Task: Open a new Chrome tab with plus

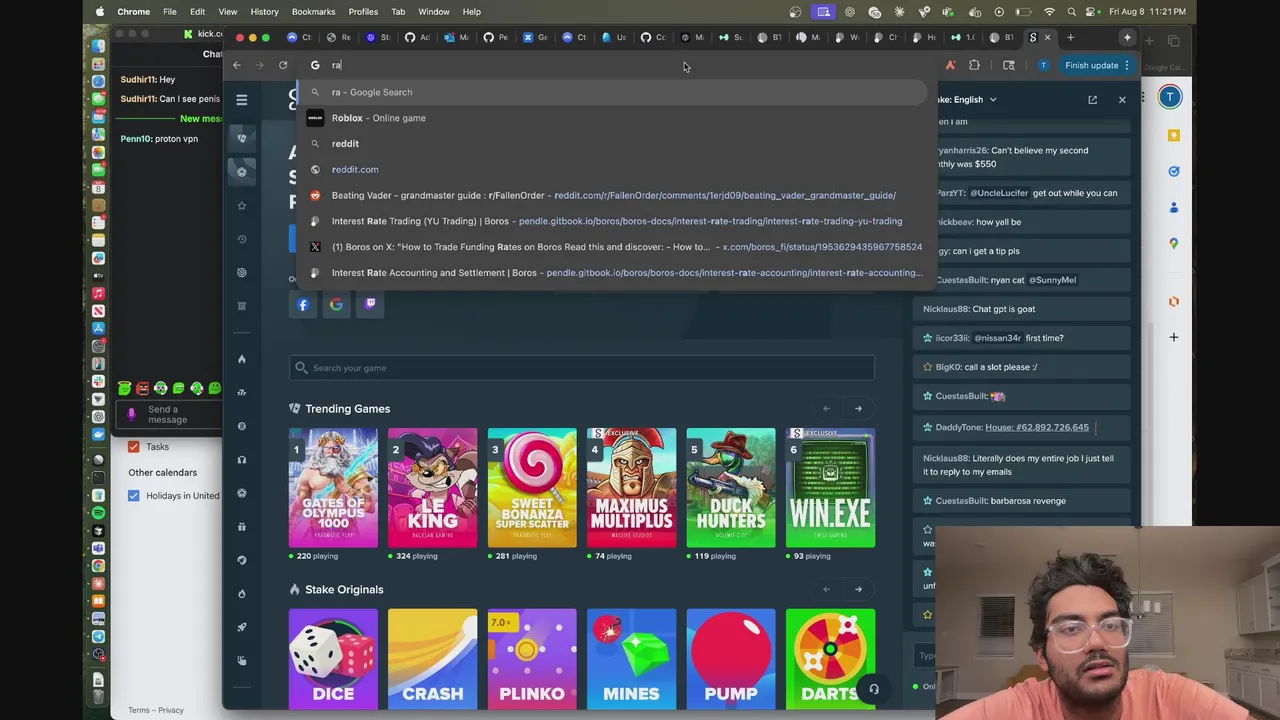Action: [x=1070, y=38]
